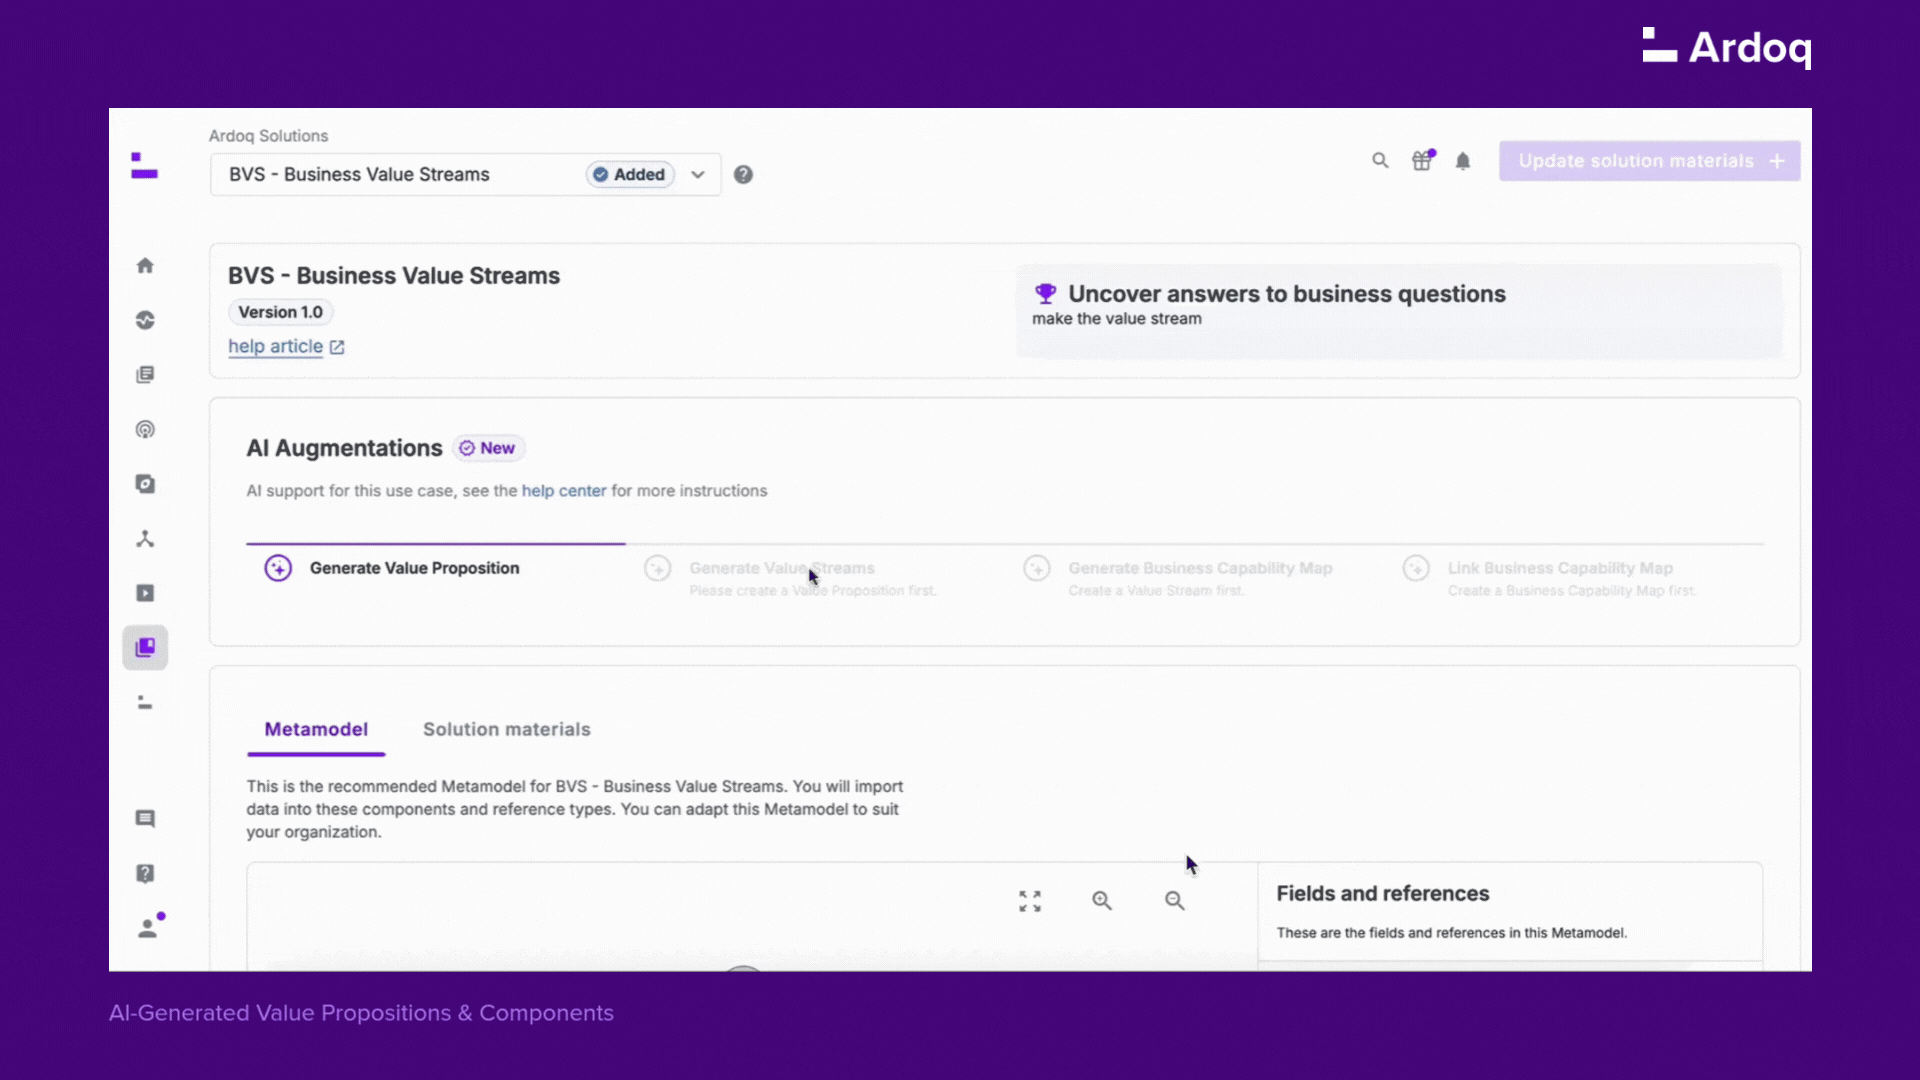
Task: Click the play presentations icon in the sidebar
Action: point(145,593)
